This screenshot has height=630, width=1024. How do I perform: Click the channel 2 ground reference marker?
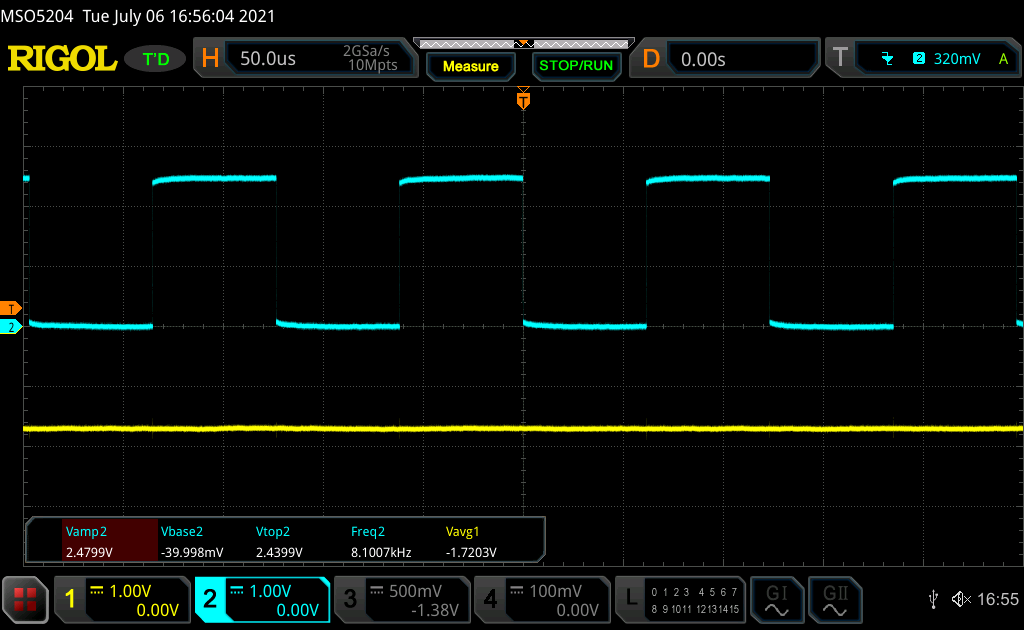pyautogui.click(x=10, y=327)
